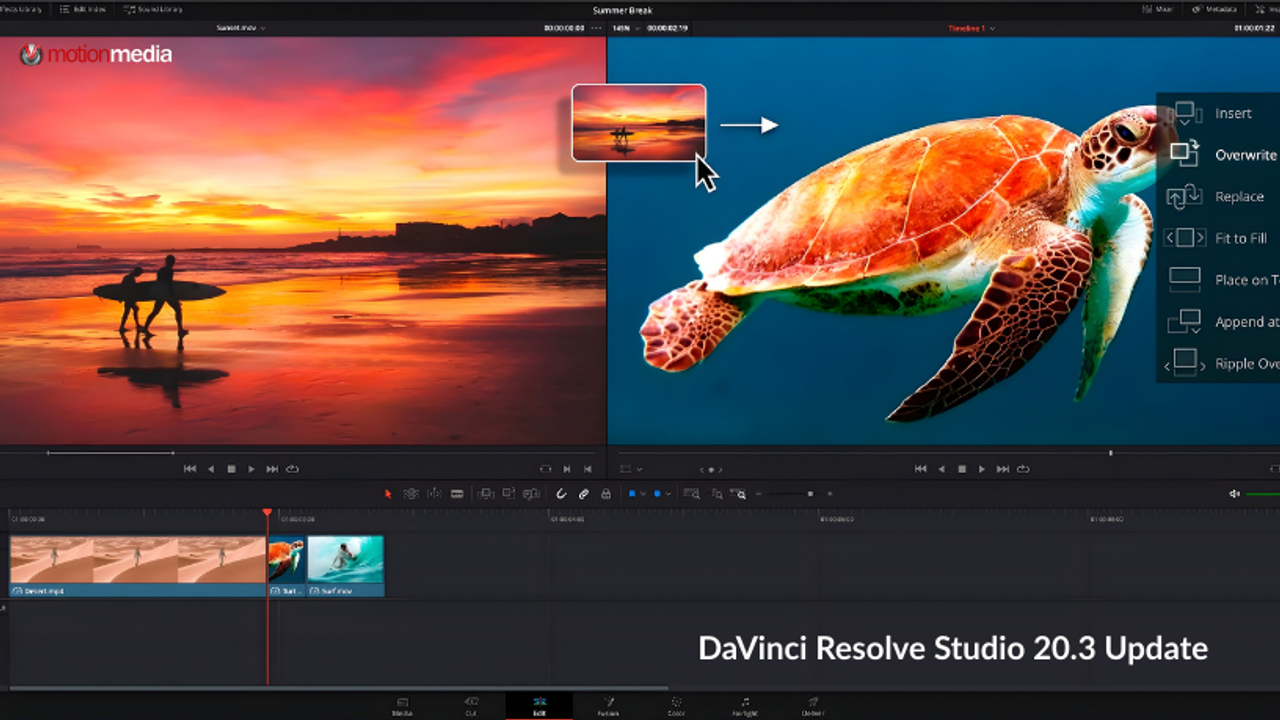Enable the Snapping magnet tool
Image resolution: width=1280 pixels, height=720 pixels.
(560, 493)
